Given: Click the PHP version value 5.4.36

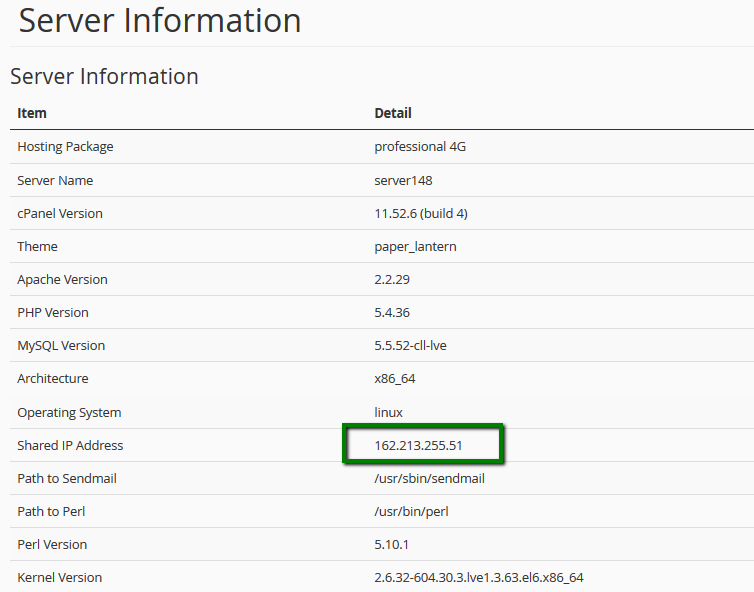Looking at the screenshot, I should pyautogui.click(x=392, y=312).
